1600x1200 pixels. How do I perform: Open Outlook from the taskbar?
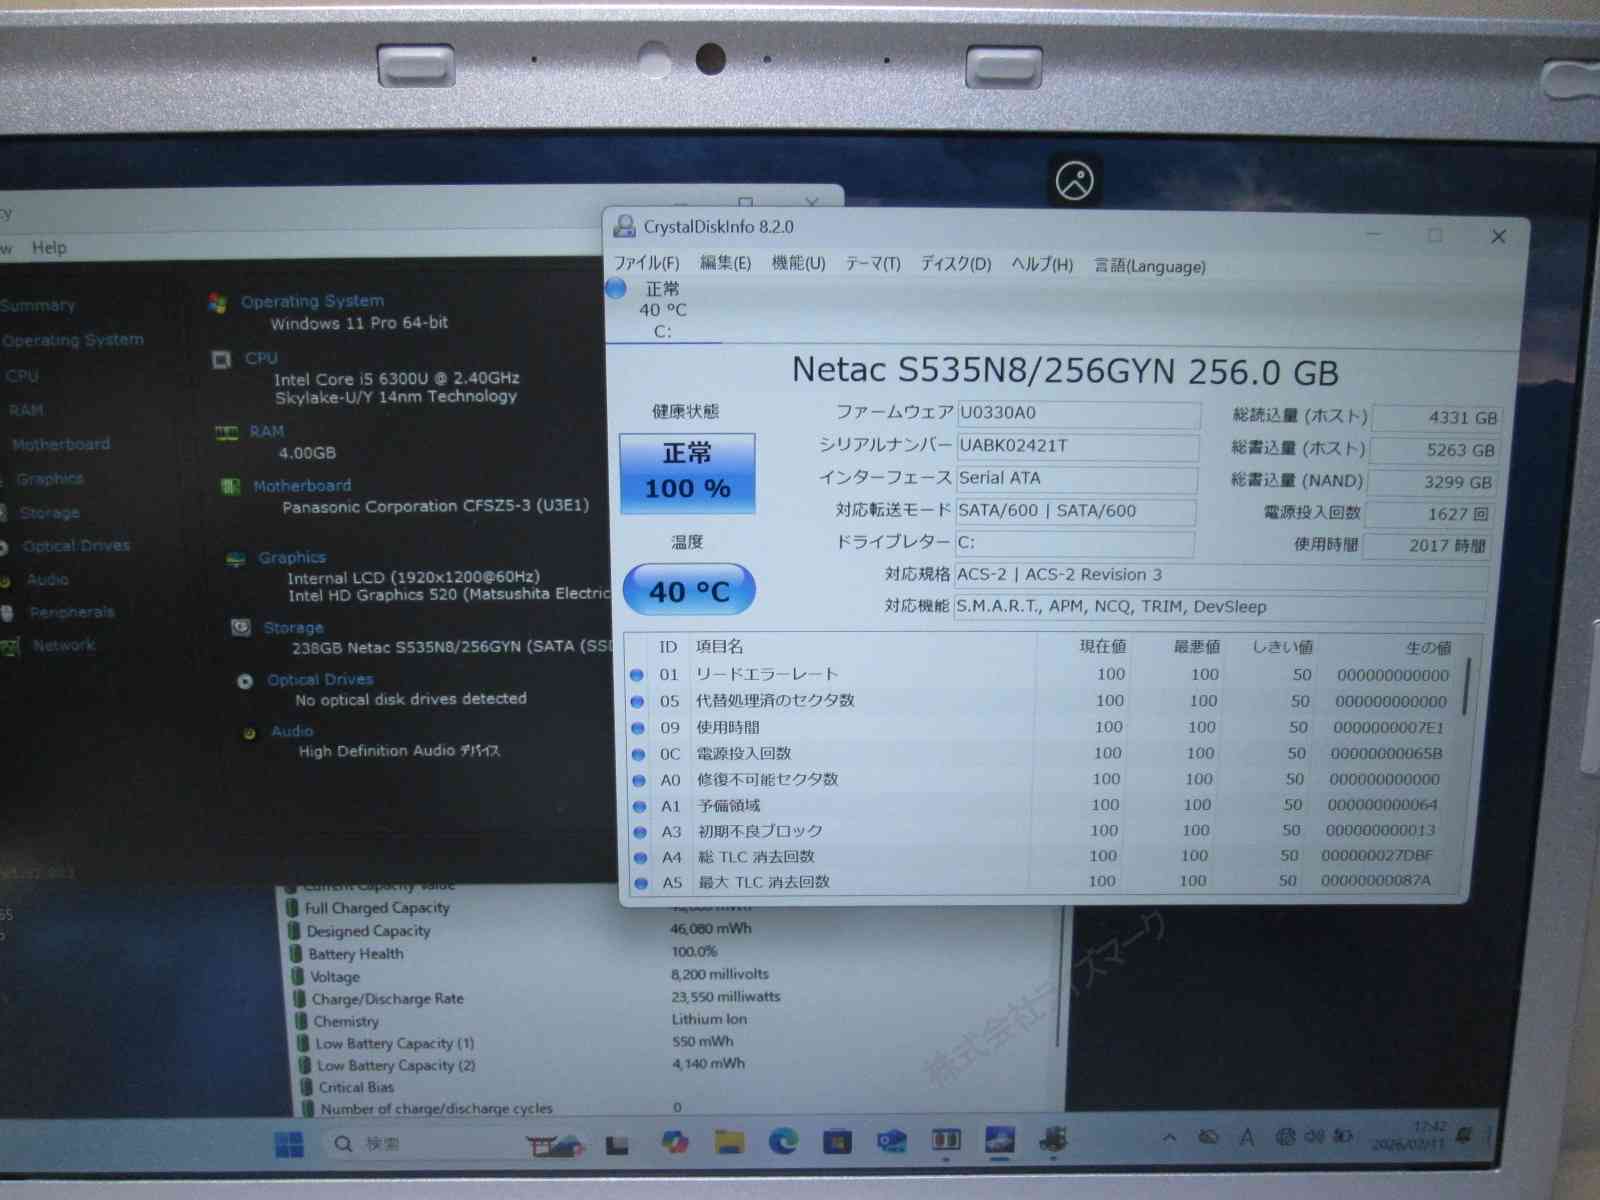(x=891, y=1140)
